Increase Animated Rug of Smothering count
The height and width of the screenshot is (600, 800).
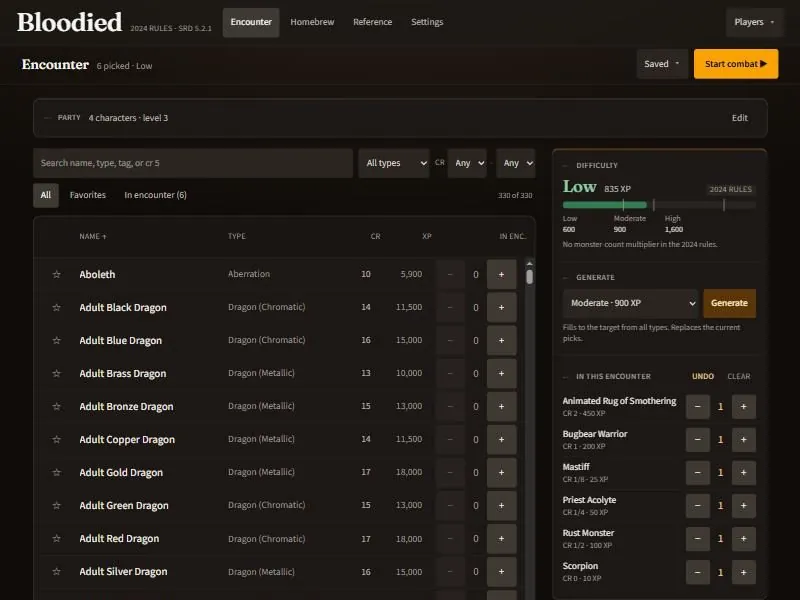click(x=743, y=407)
